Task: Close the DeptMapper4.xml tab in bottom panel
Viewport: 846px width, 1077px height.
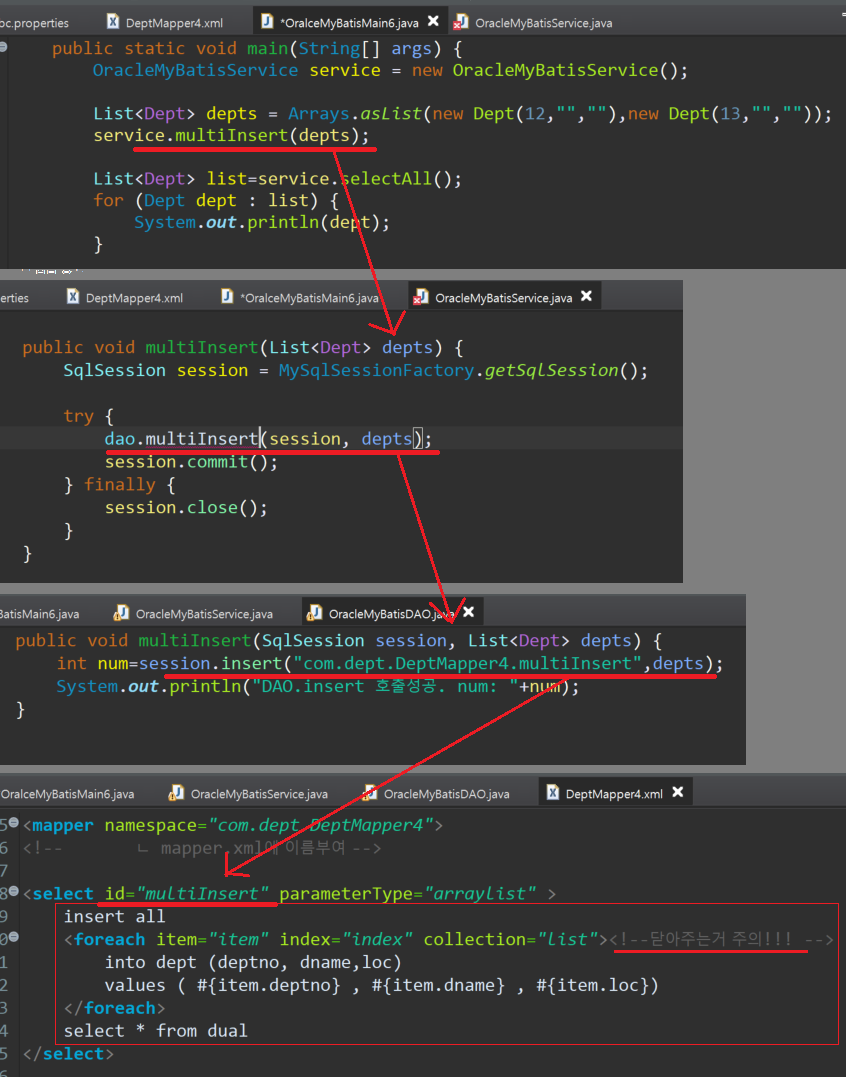Action: click(x=678, y=792)
